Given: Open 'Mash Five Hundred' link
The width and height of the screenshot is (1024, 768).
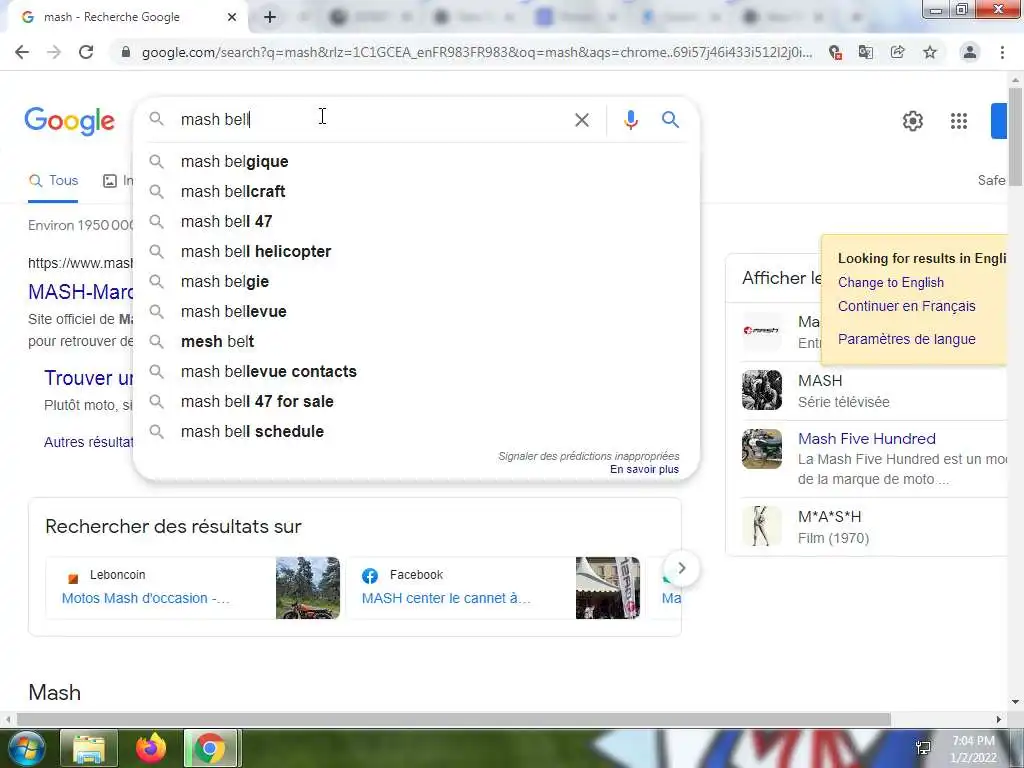Looking at the screenshot, I should [x=867, y=439].
